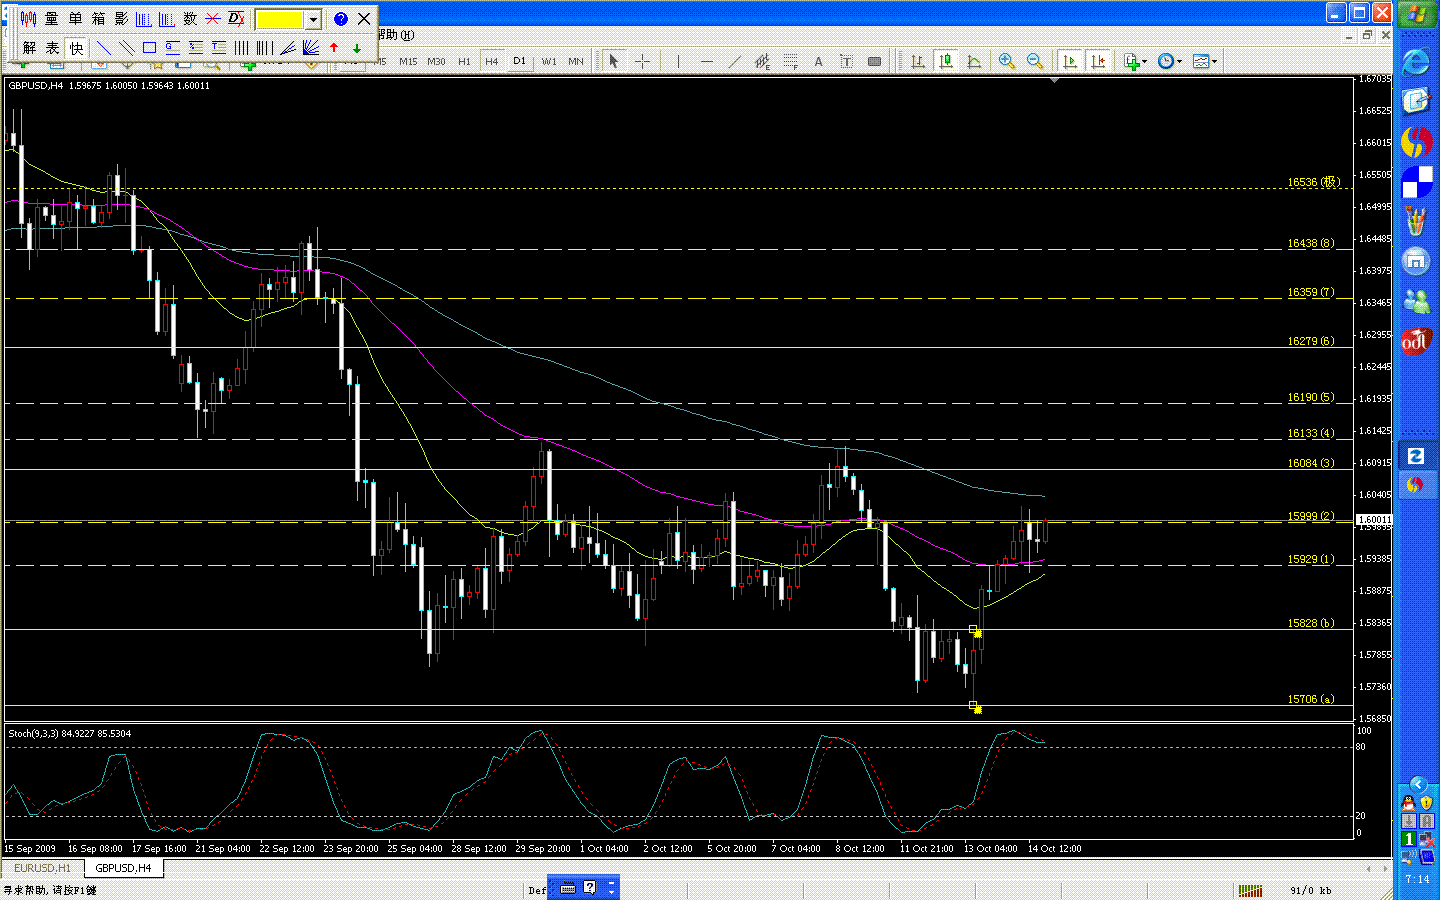Click the connection status 91/0 kb
The width and height of the screenshot is (1440, 900).
pos(1310,890)
